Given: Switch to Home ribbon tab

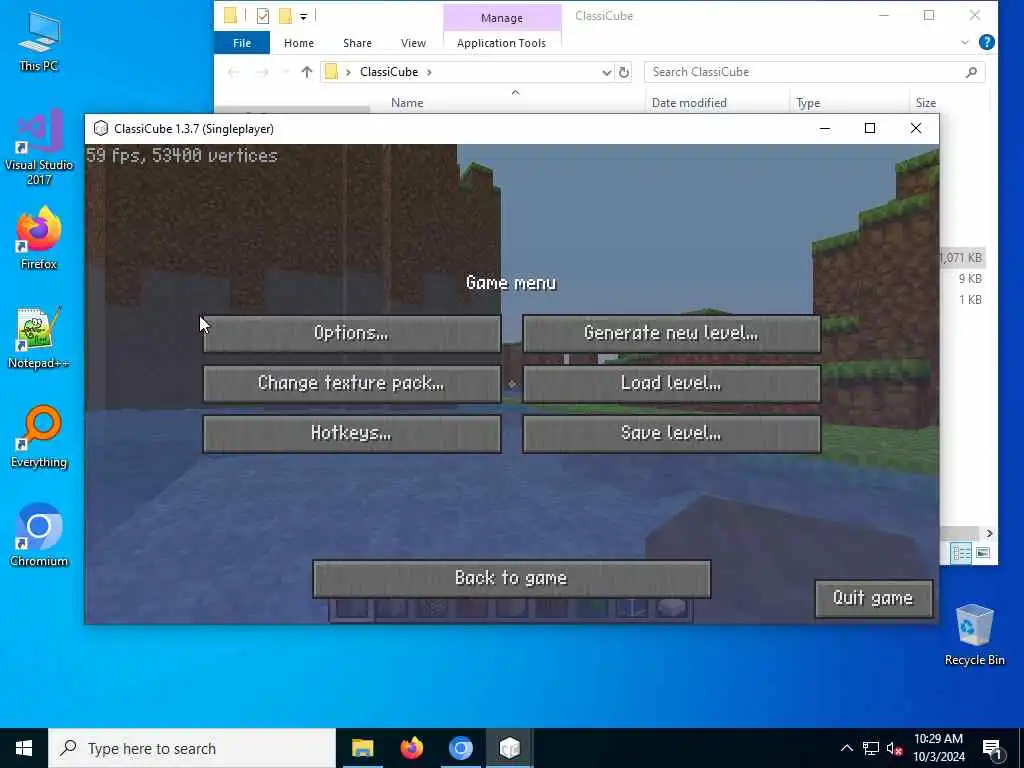Looking at the screenshot, I should click(x=299, y=42).
